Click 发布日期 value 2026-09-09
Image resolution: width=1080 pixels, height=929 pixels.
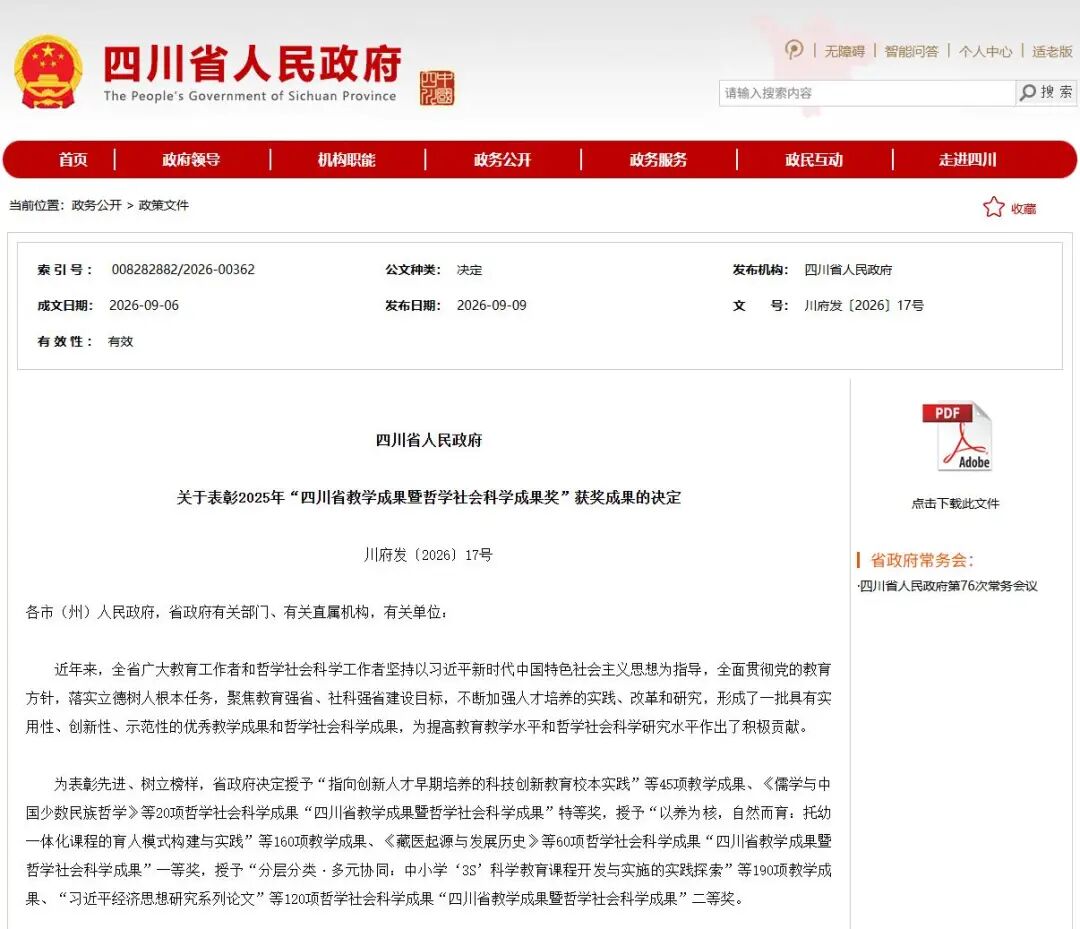click(x=492, y=305)
